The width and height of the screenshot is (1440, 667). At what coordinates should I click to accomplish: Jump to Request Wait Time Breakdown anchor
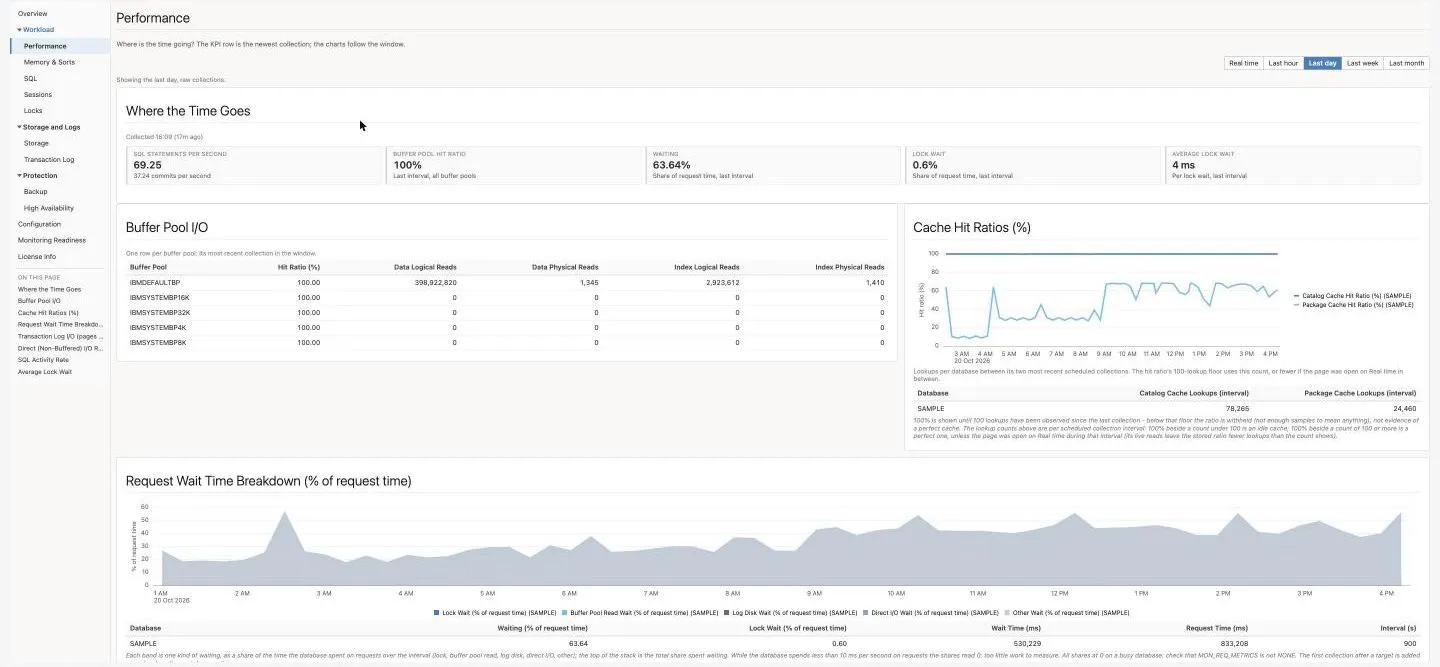coord(60,324)
